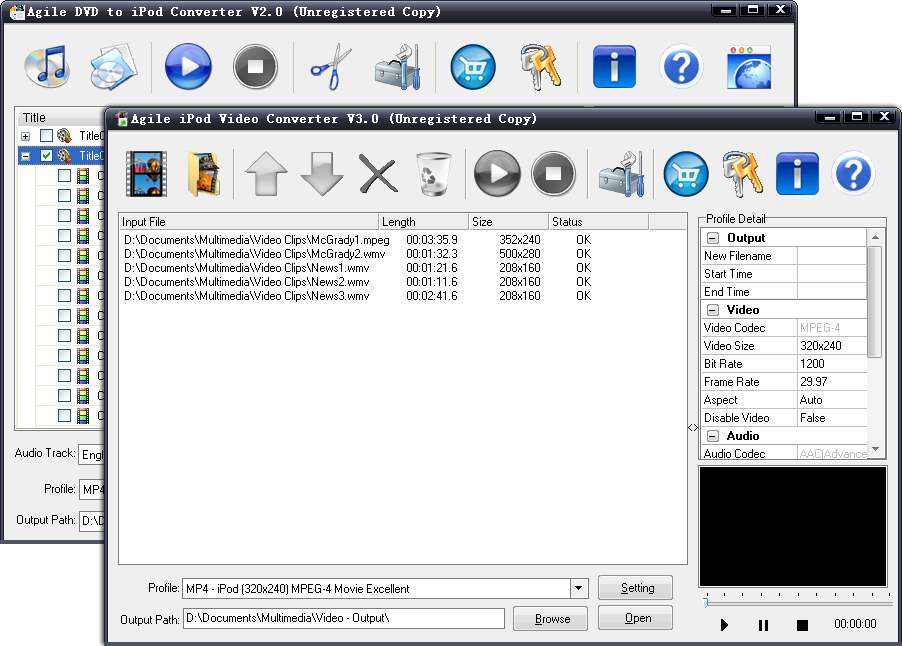Click the New Filename value field
The height and width of the screenshot is (646, 902).
click(x=832, y=255)
